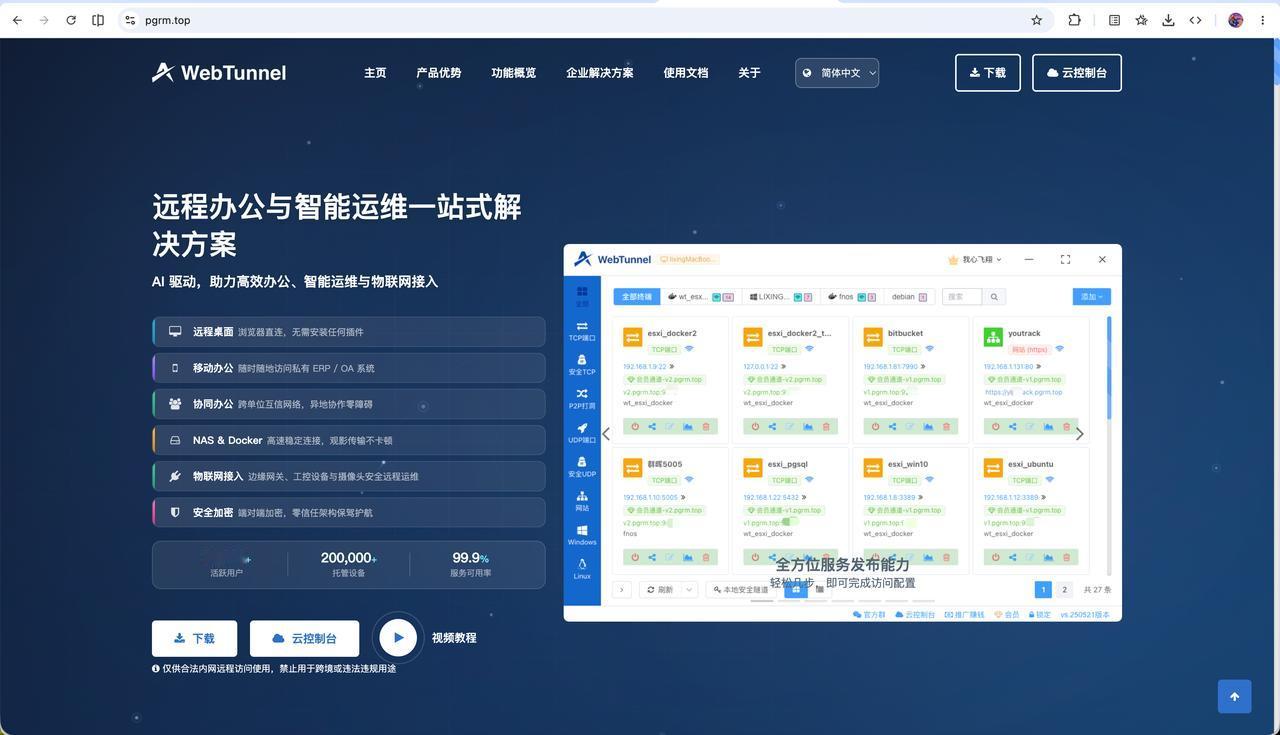Image resolution: width=1280 pixels, height=735 pixels.
Task: Bookmark this page with the star icon
Action: tap(1037, 20)
